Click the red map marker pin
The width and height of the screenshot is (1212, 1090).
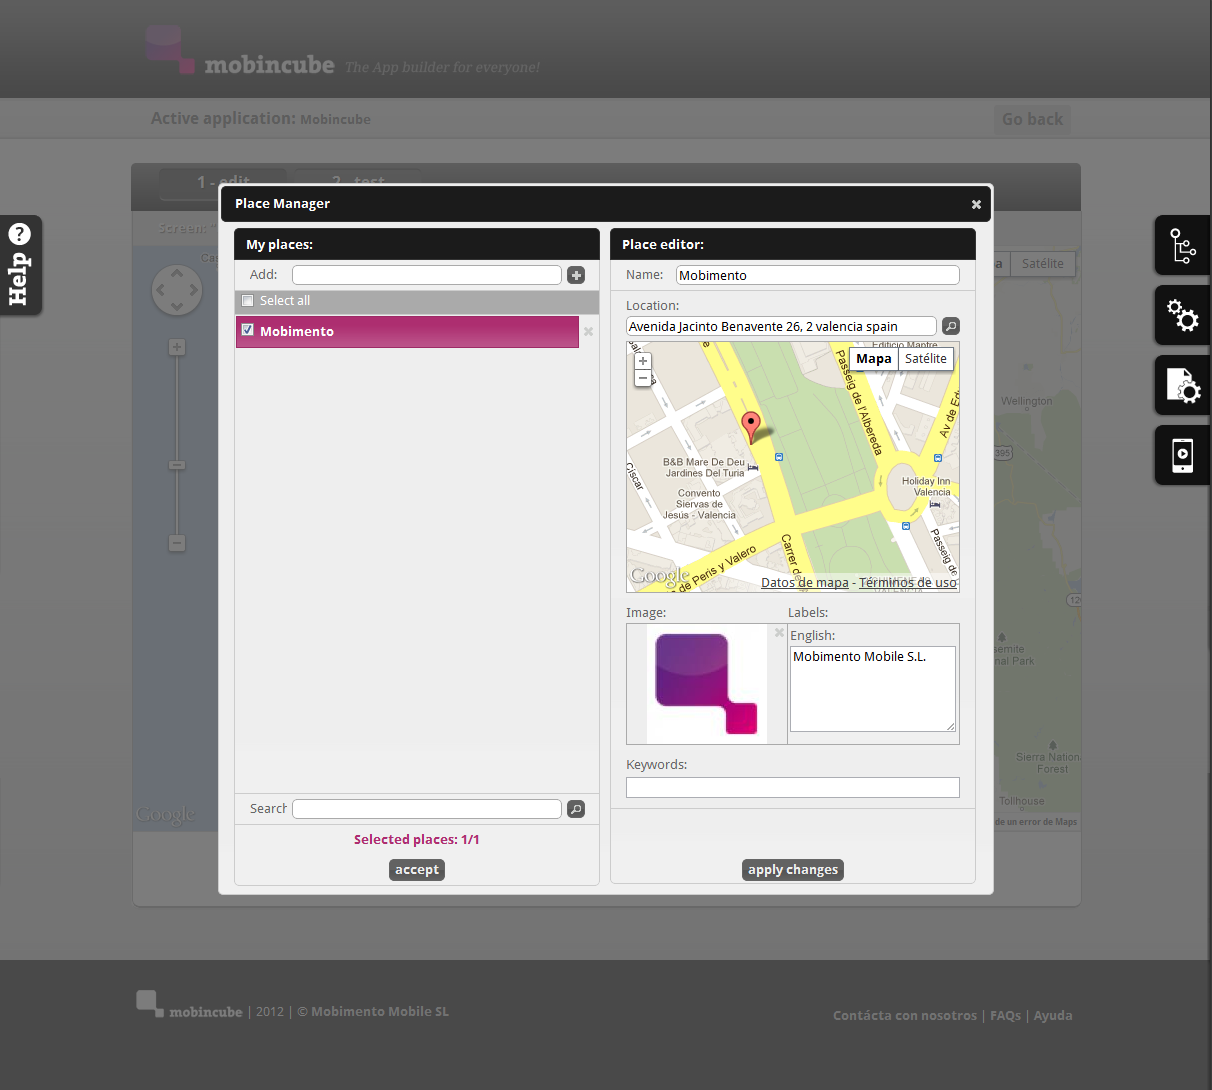click(x=751, y=427)
